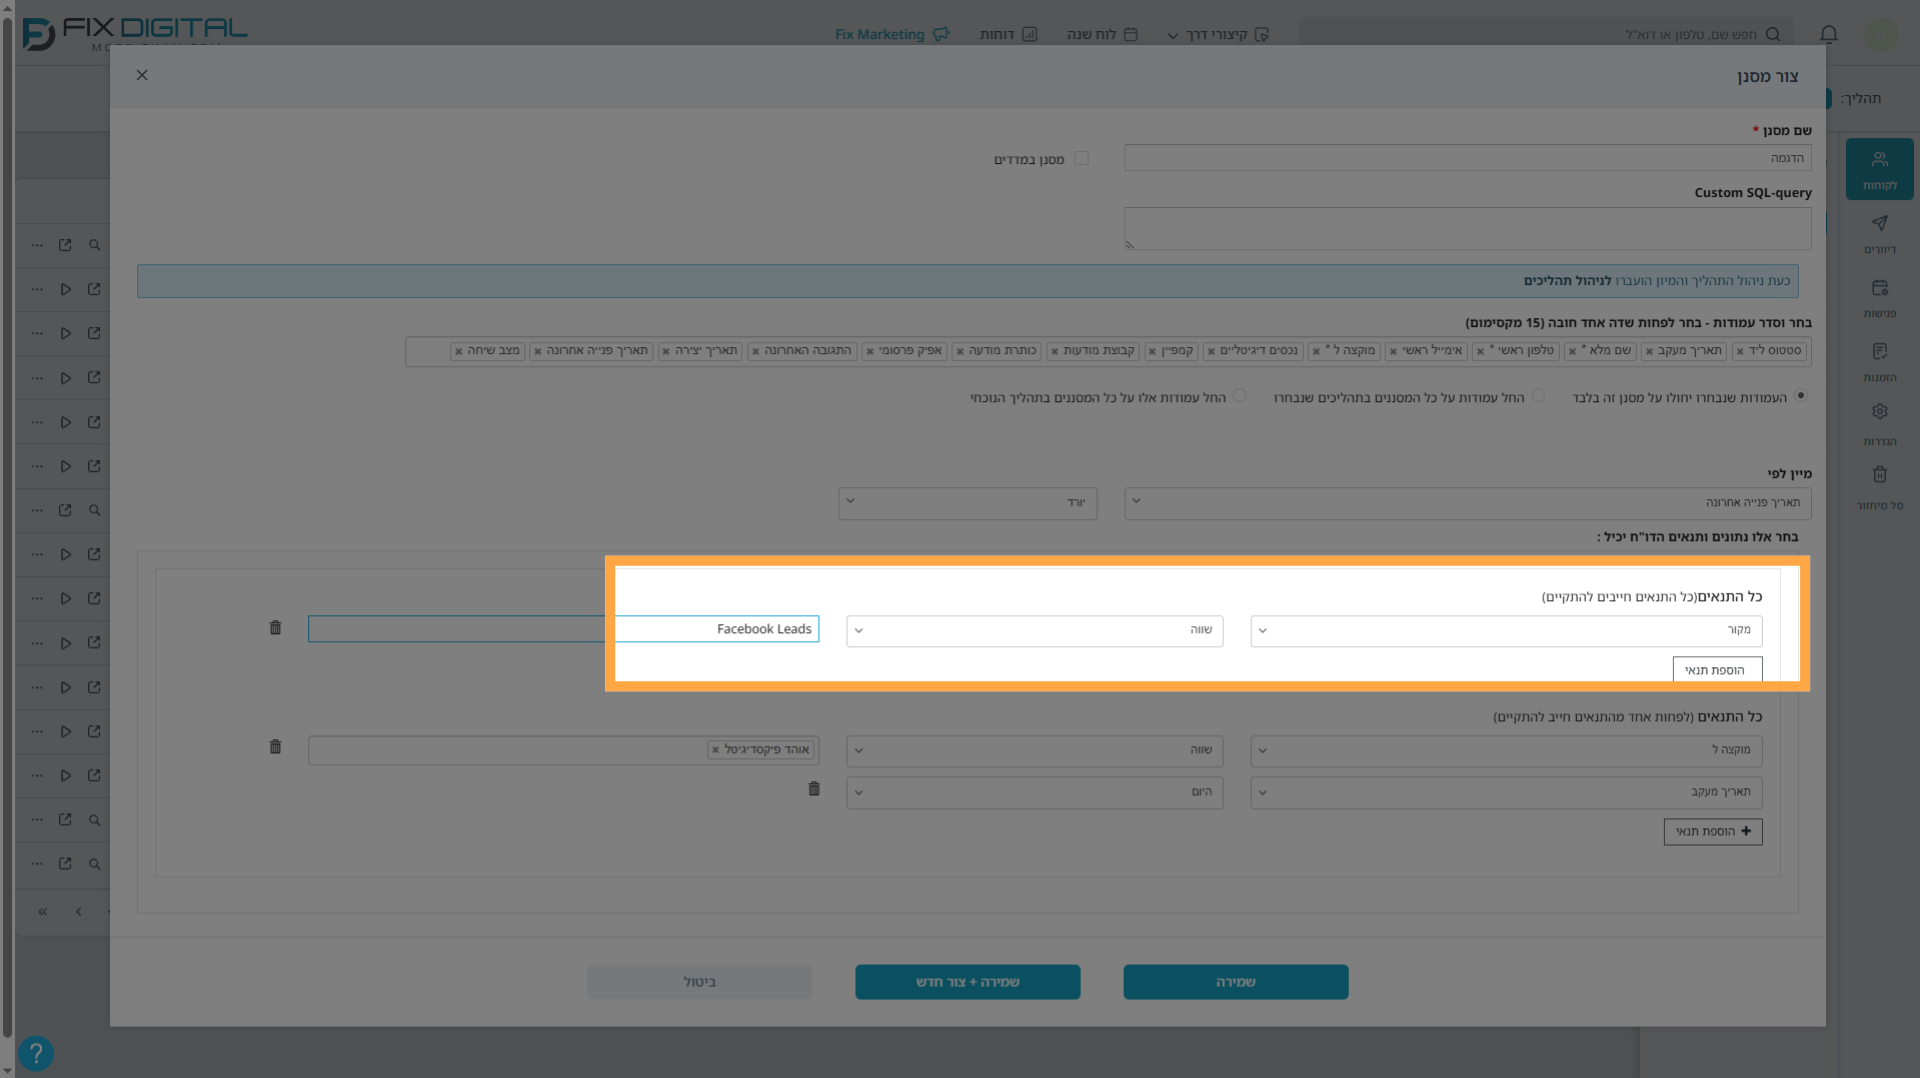1920x1078 pixels.
Task: Delete the Facebook Leads condition row
Action: (275, 628)
